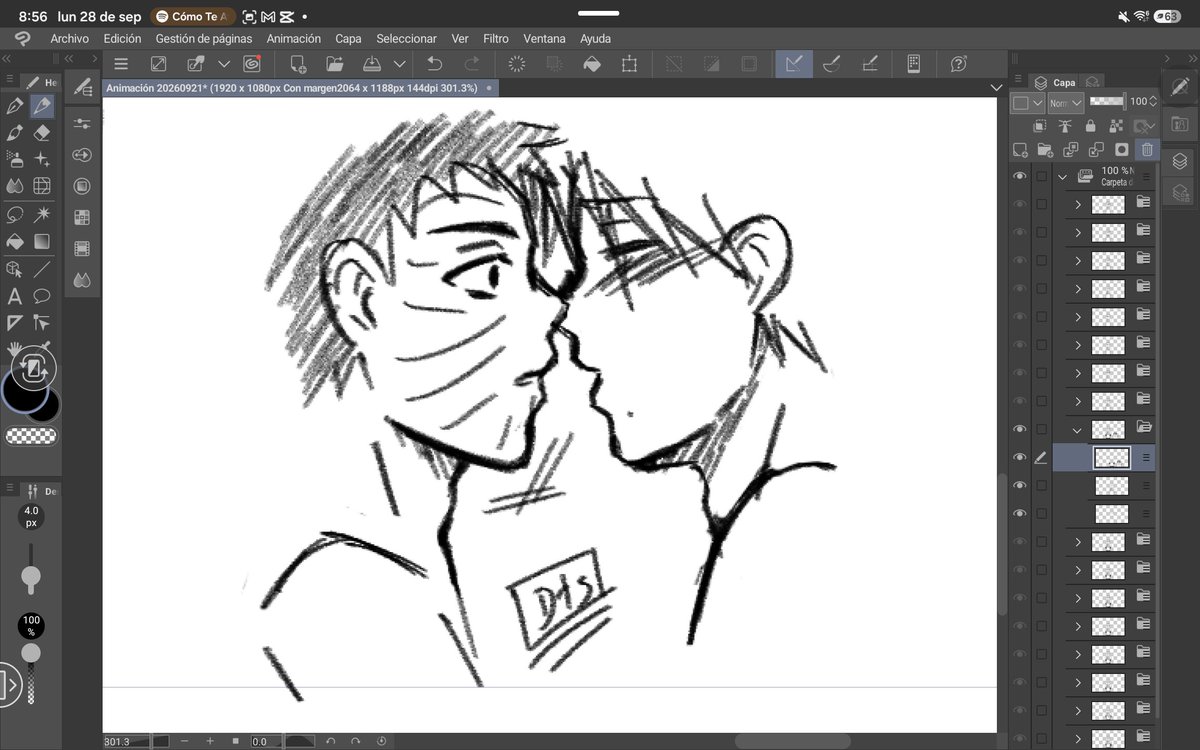Toggle the snap to grid icon
The height and width of the screenshot is (750, 1200).
click(x=869, y=64)
